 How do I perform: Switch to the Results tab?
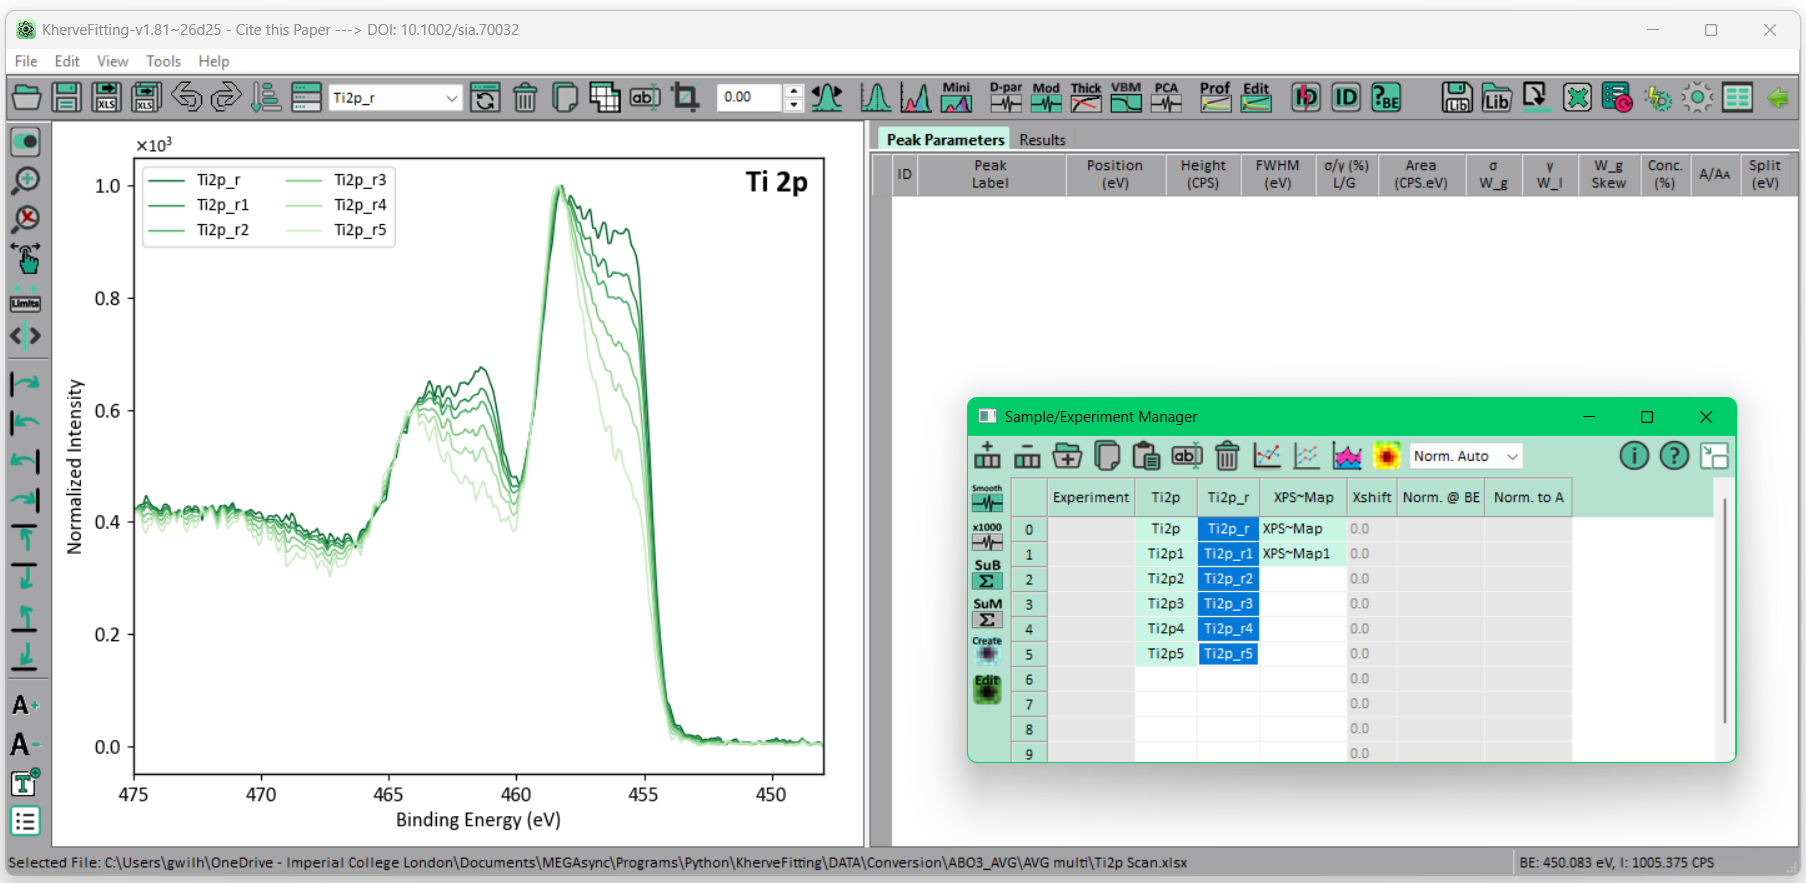1042,140
